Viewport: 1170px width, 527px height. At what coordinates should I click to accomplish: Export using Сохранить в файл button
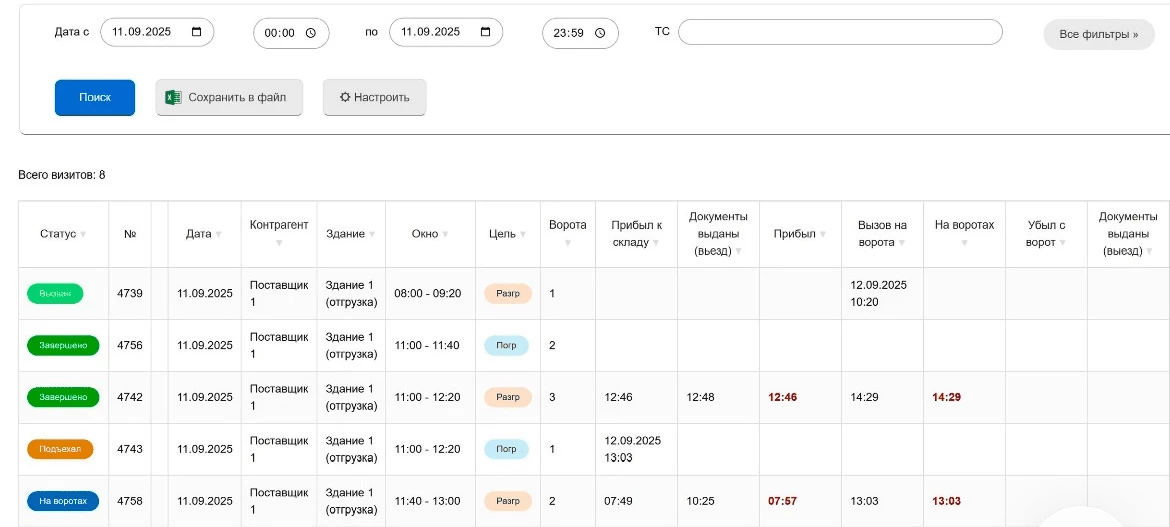click(x=229, y=98)
